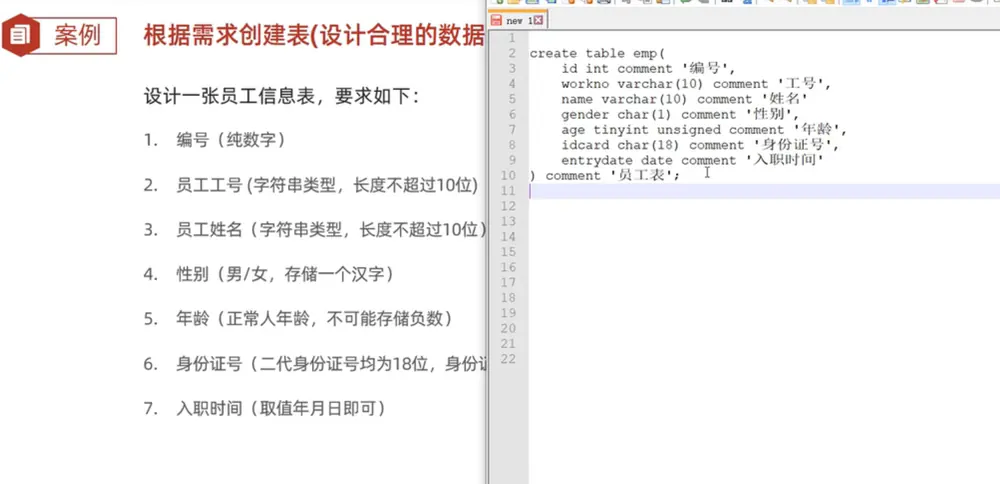Click 'tinyint' on the age line

point(621,130)
